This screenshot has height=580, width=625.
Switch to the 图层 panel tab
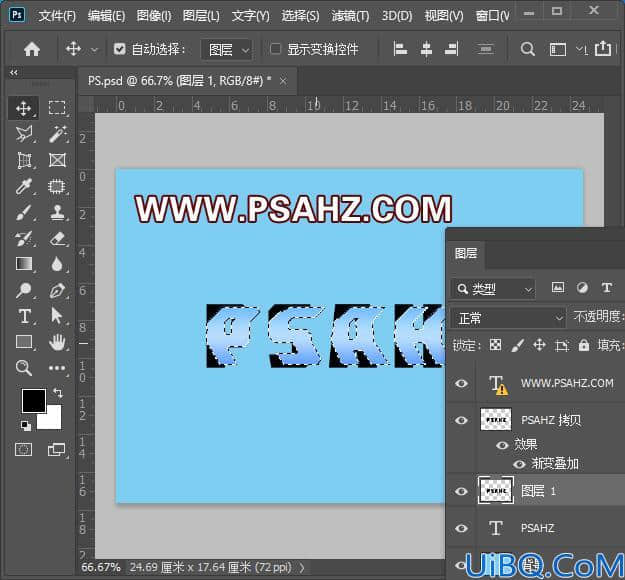(x=466, y=254)
